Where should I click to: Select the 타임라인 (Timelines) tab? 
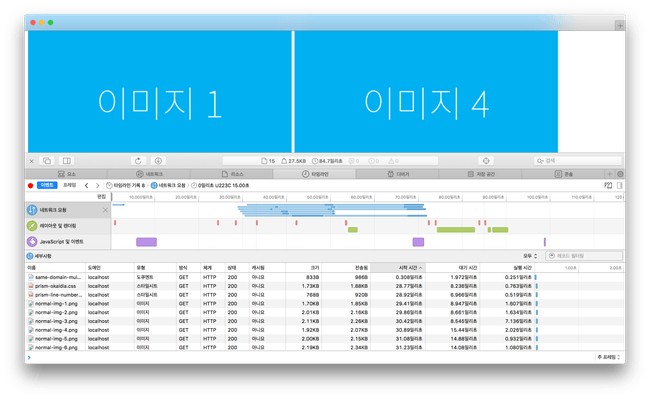pos(315,174)
